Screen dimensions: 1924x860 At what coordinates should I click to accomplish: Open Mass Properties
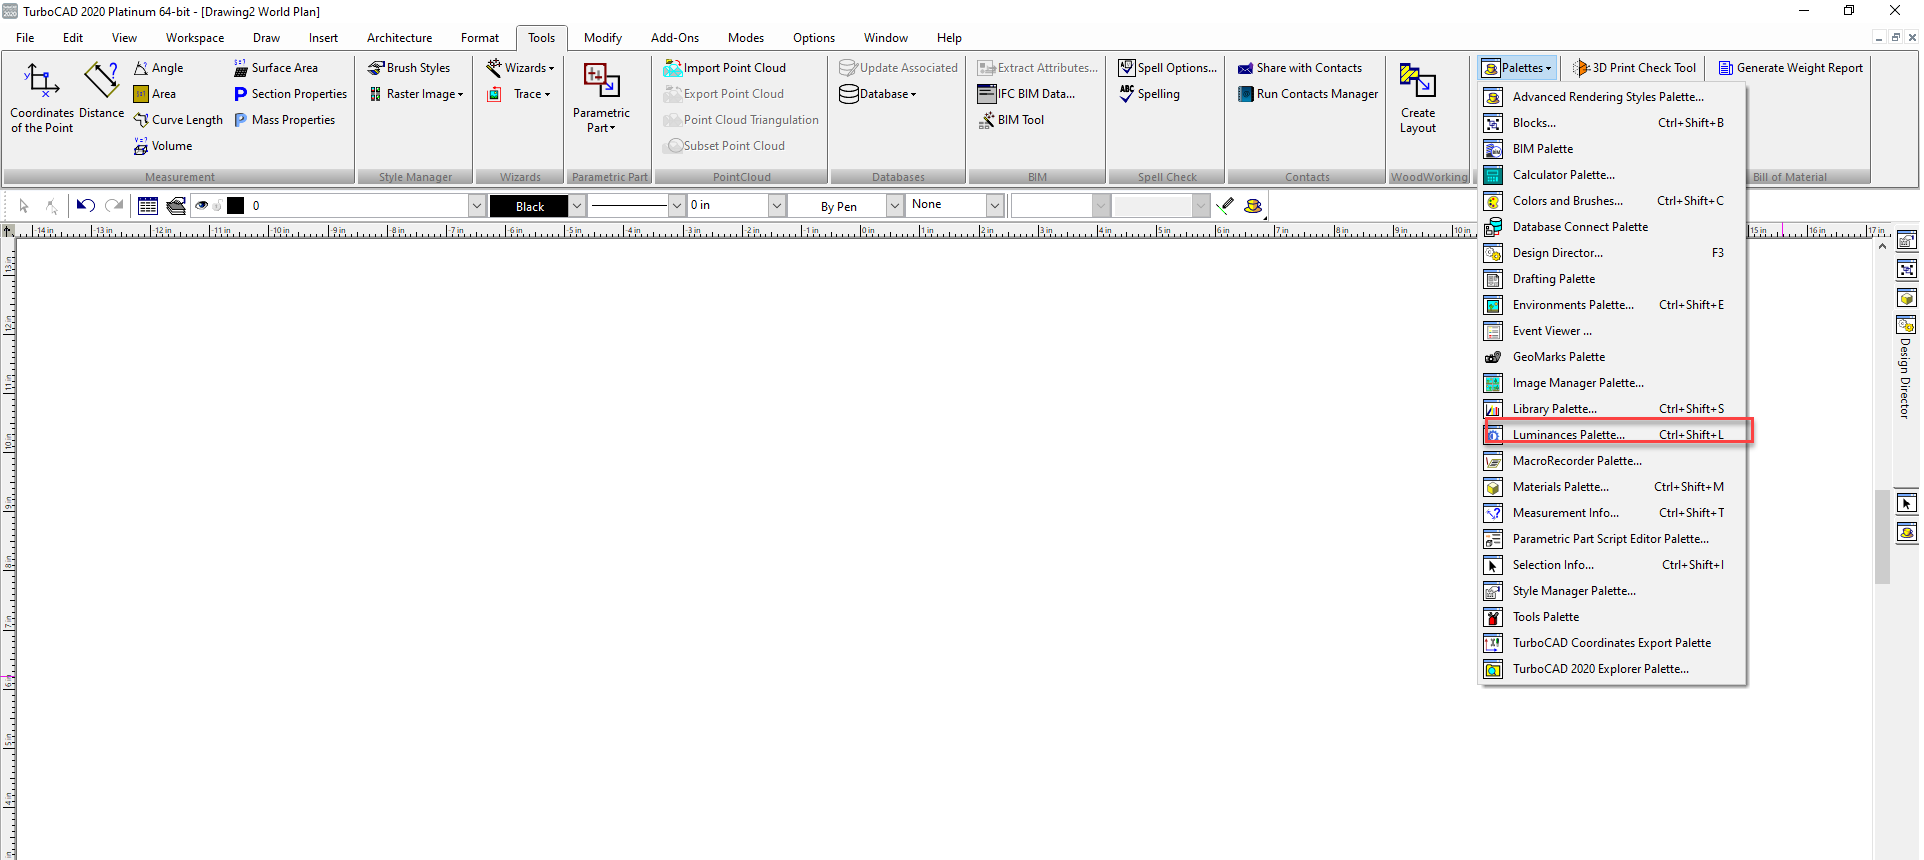(x=285, y=120)
